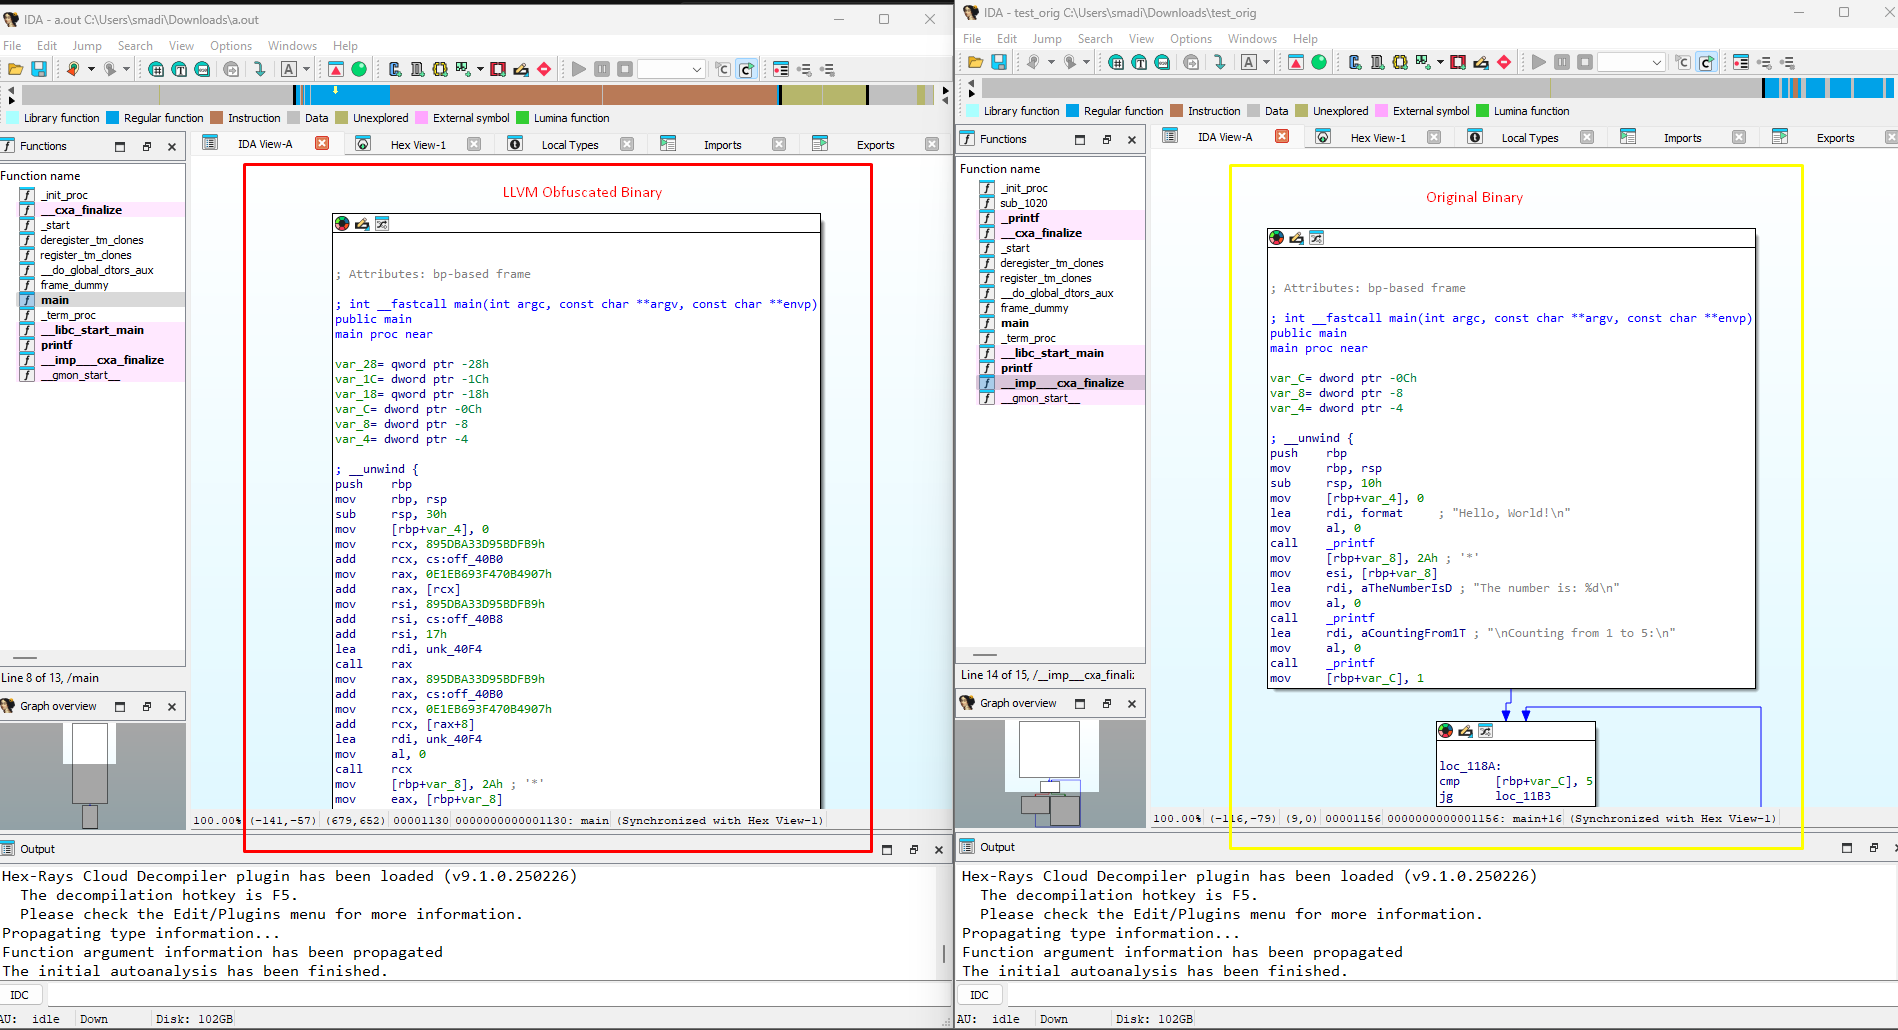Screen dimensions: 1898x1030
Task: Click the pencil edit icon in test_orig toolbar
Action: coord(1481,62)
